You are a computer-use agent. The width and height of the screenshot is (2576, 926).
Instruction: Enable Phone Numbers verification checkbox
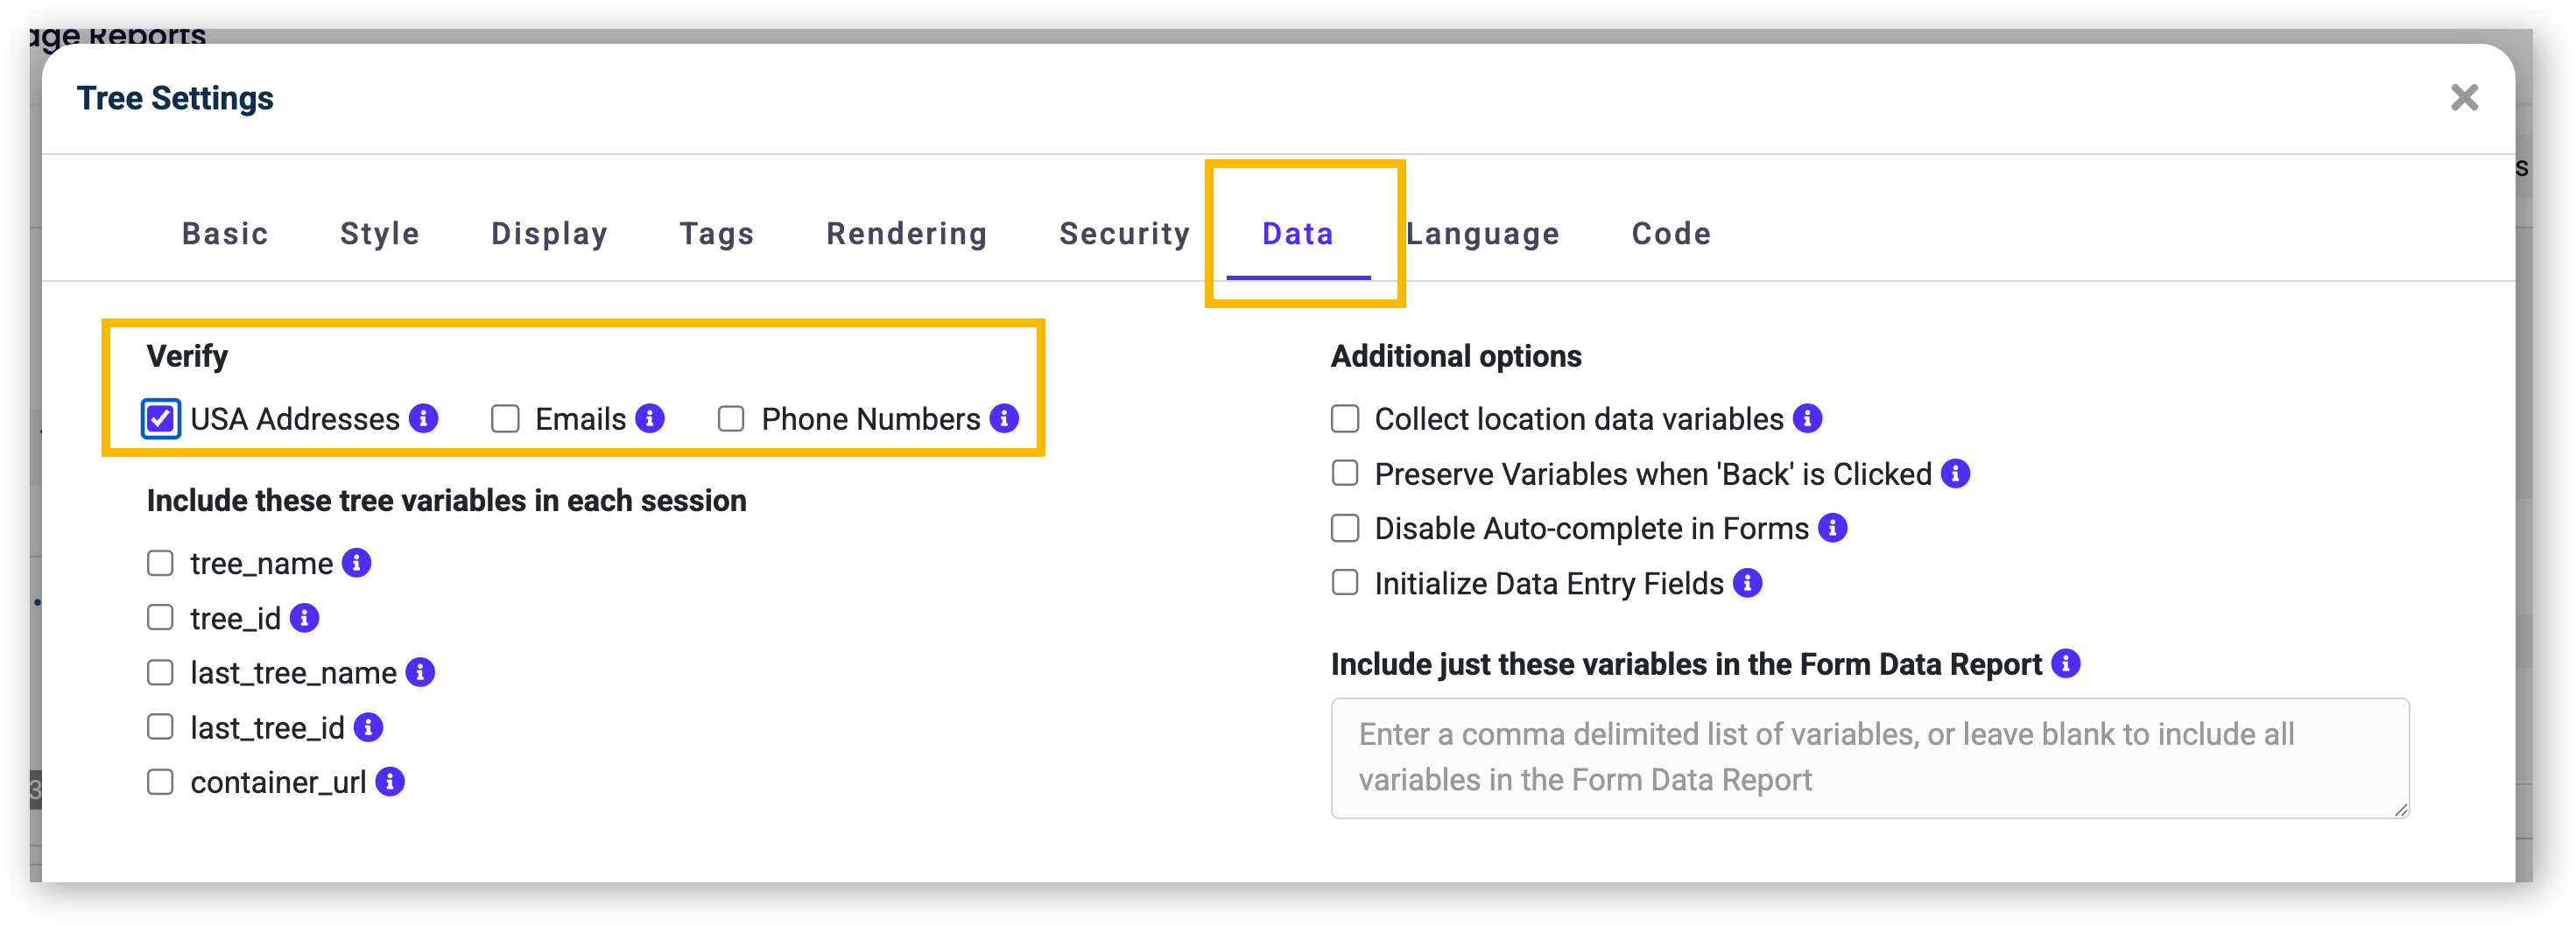coord(731,418)
